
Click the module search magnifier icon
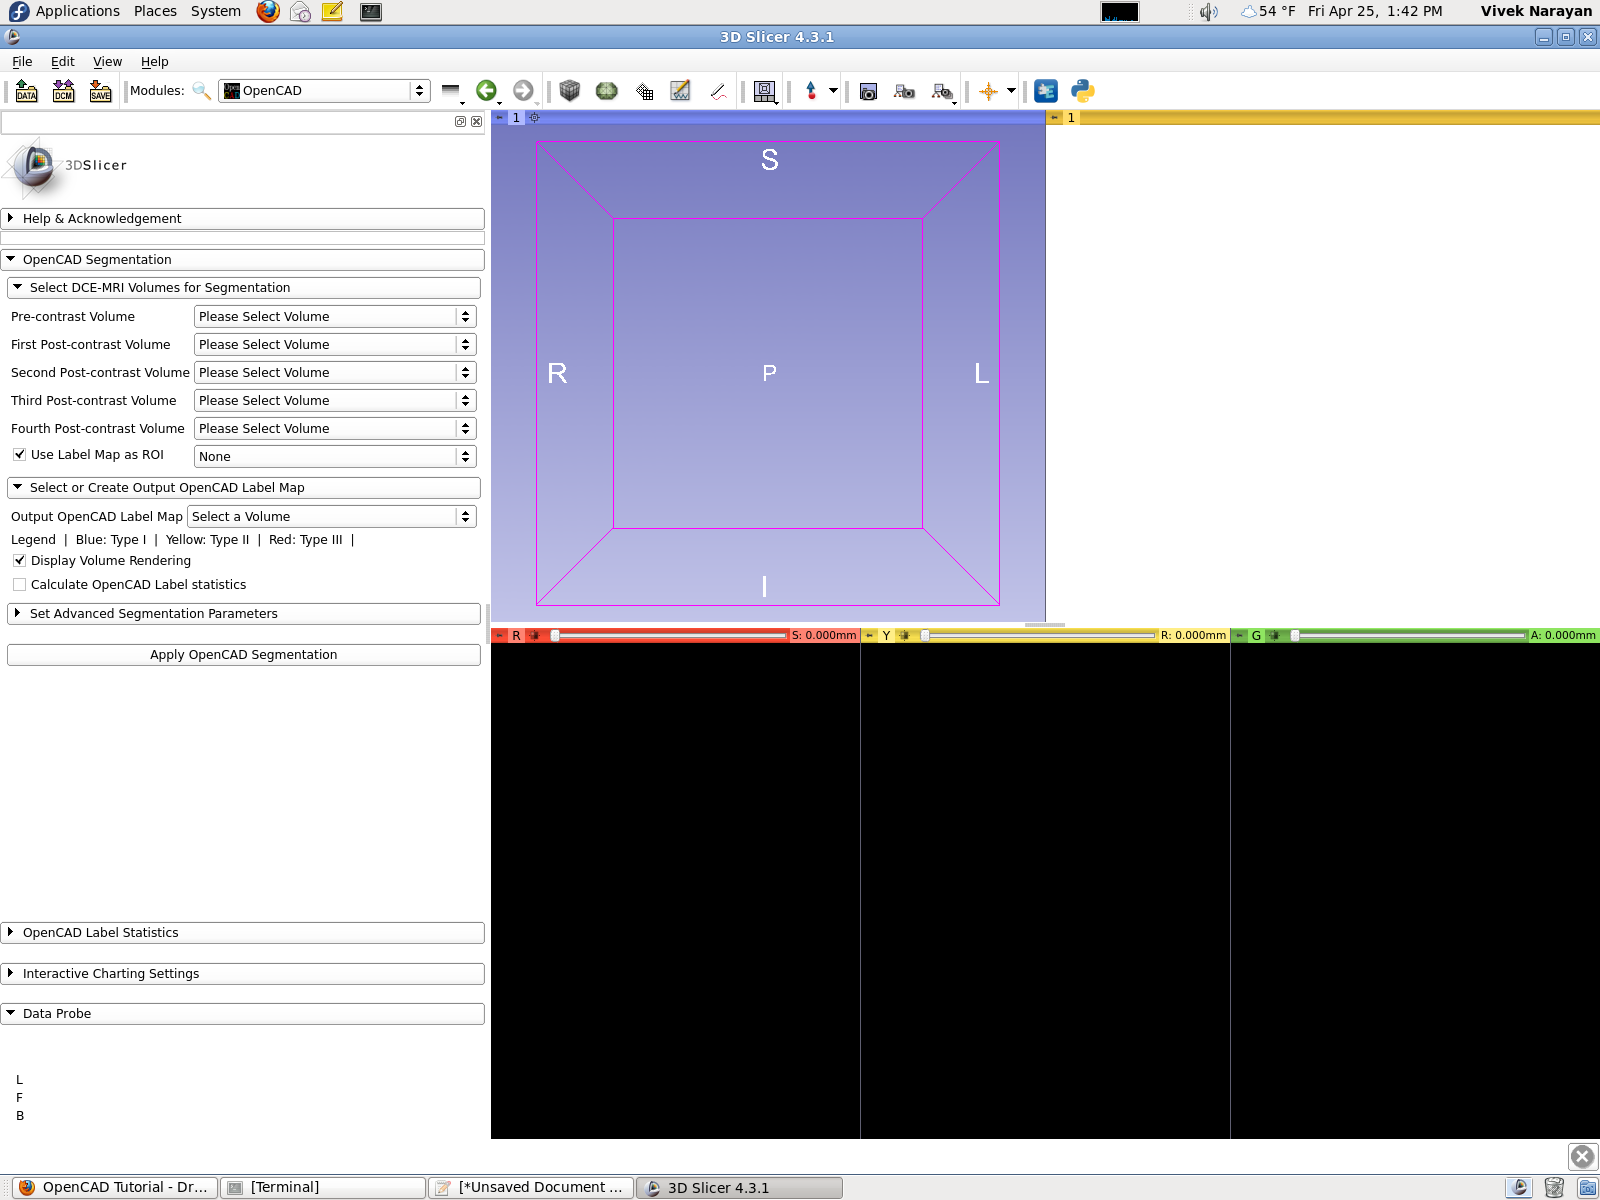(x=201, y=91)
